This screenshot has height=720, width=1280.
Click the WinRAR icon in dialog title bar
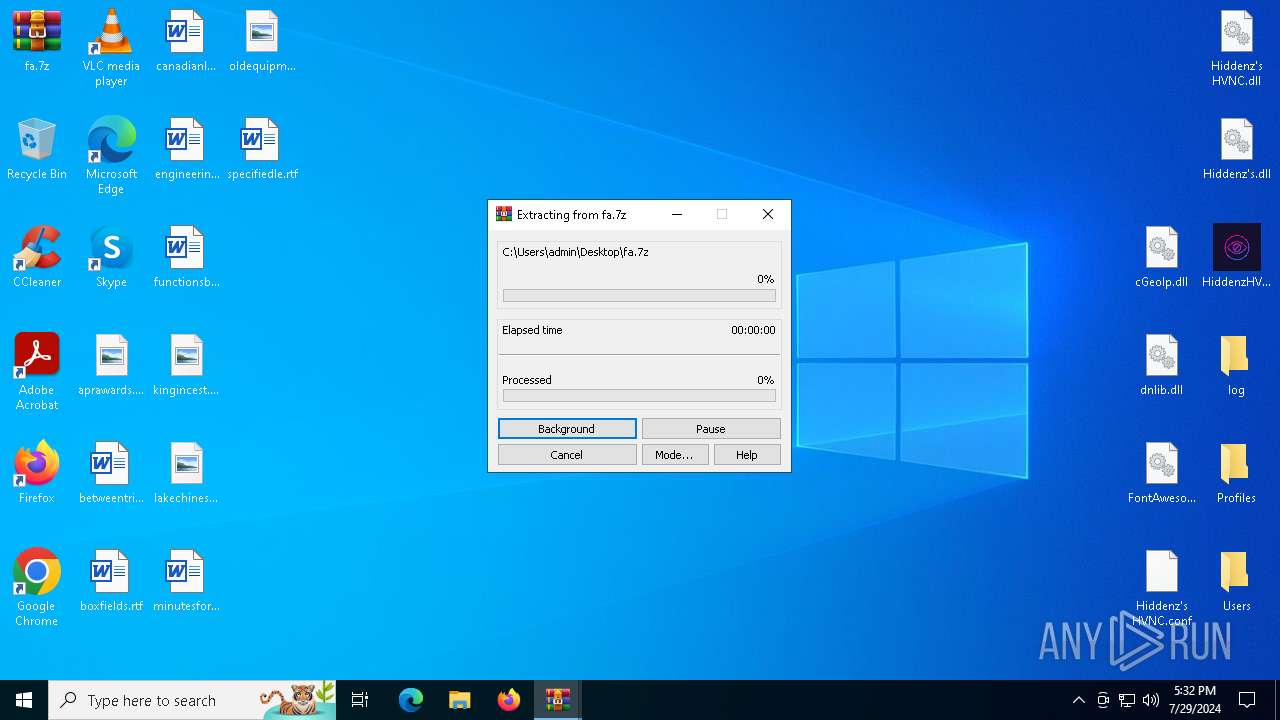coord(504,214)
